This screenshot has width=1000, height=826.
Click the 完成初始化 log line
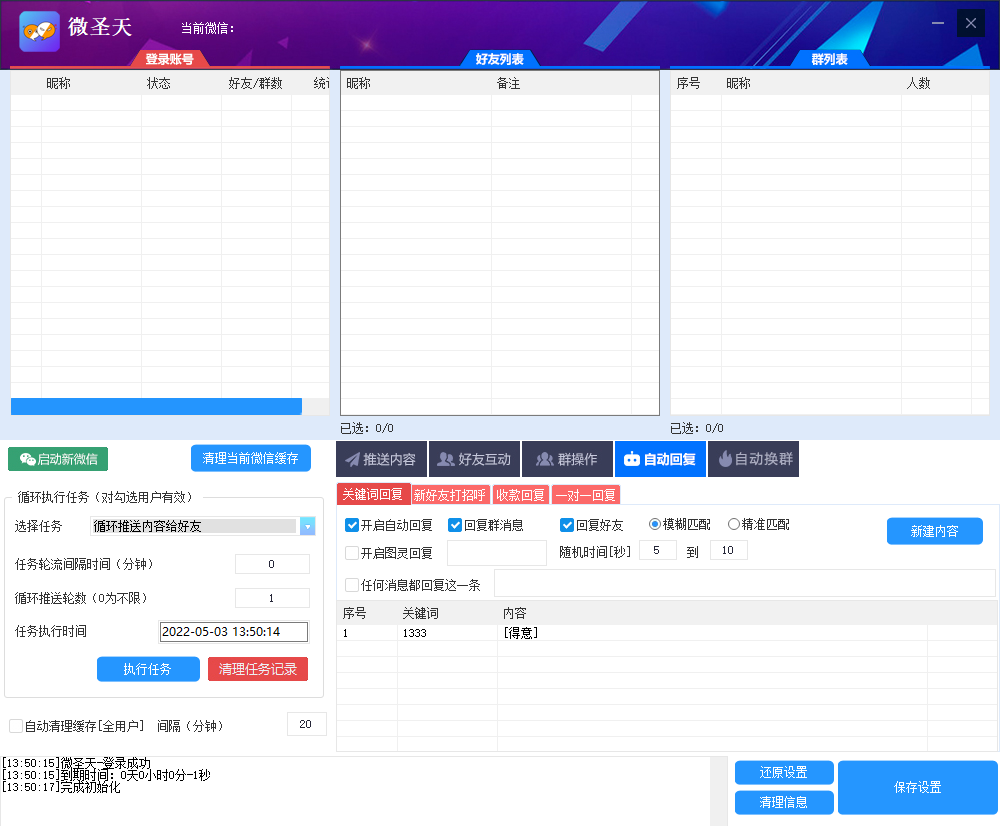[61, 787]
